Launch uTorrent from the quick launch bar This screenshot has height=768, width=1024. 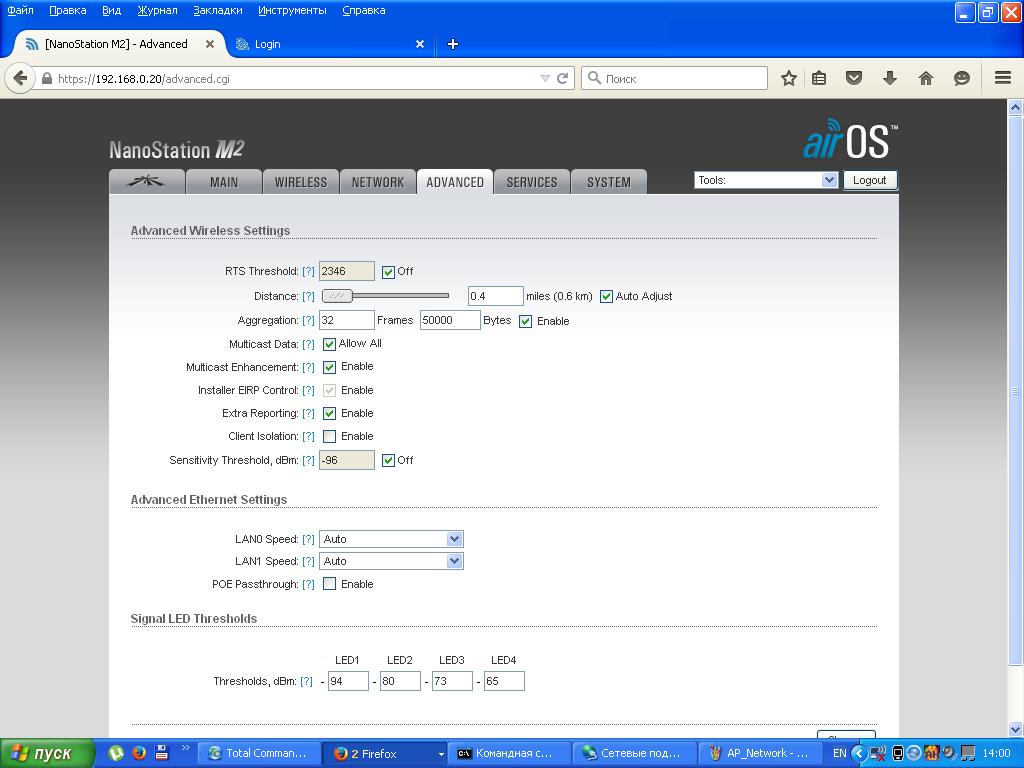click(116, 753)
